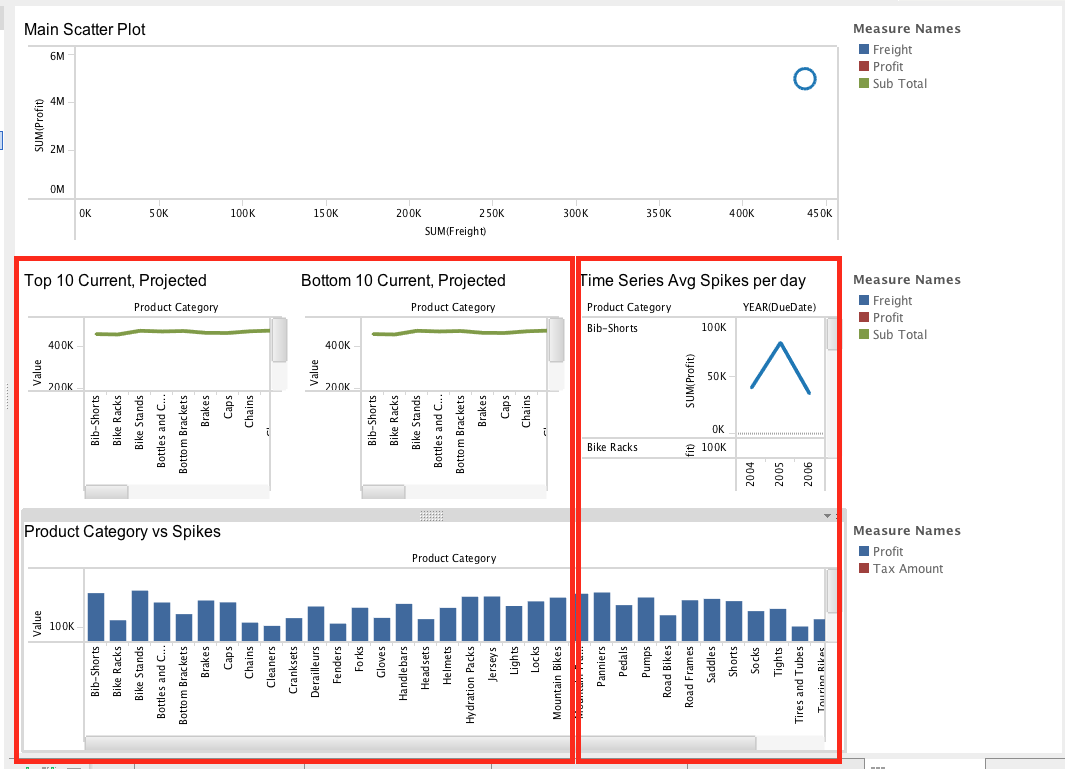Image resolution: width=1065 pixels, height=769 pixels.
Task: Click horizontal scrollbar thumb under Top 10 chart
Action: pos(106,492)
